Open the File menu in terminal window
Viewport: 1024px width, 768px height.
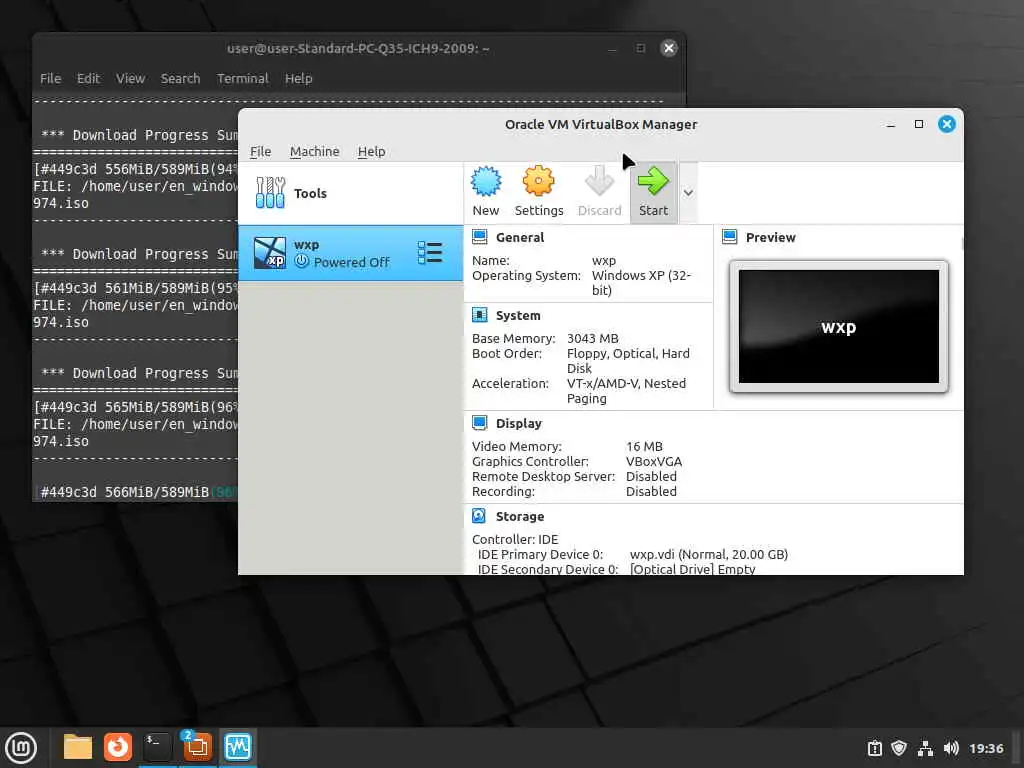(x=50, y=78)
